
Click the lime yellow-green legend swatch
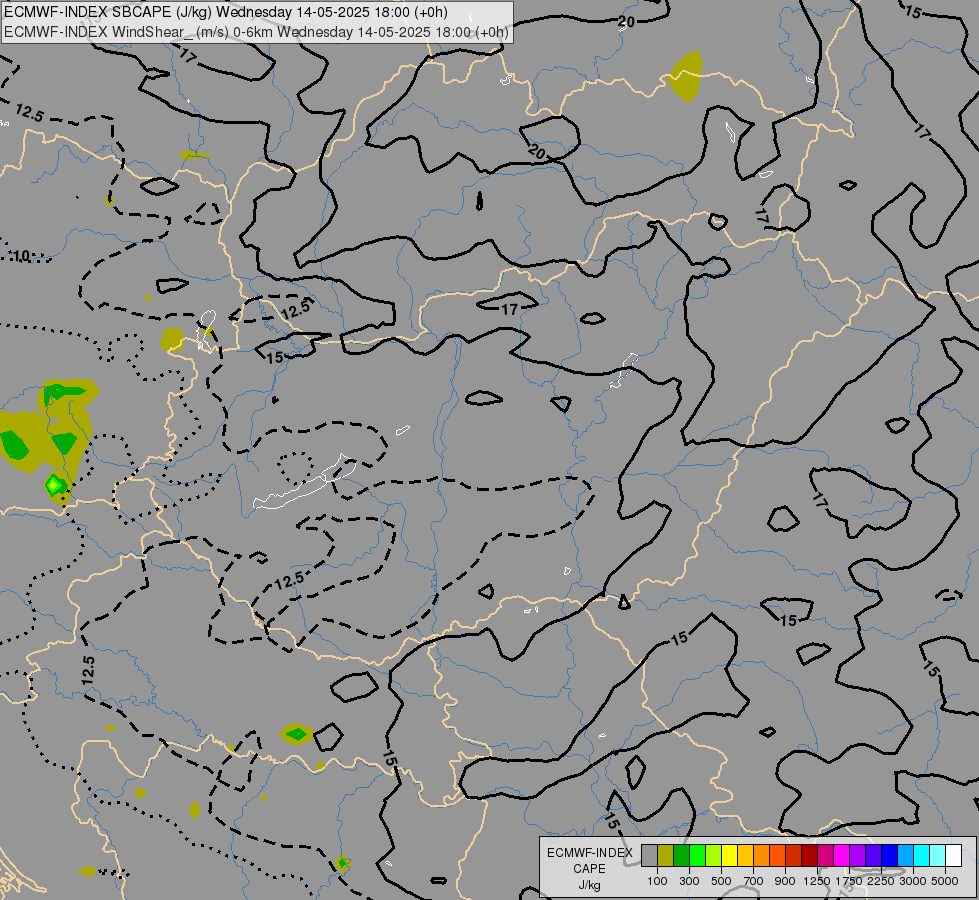point(713,855)
